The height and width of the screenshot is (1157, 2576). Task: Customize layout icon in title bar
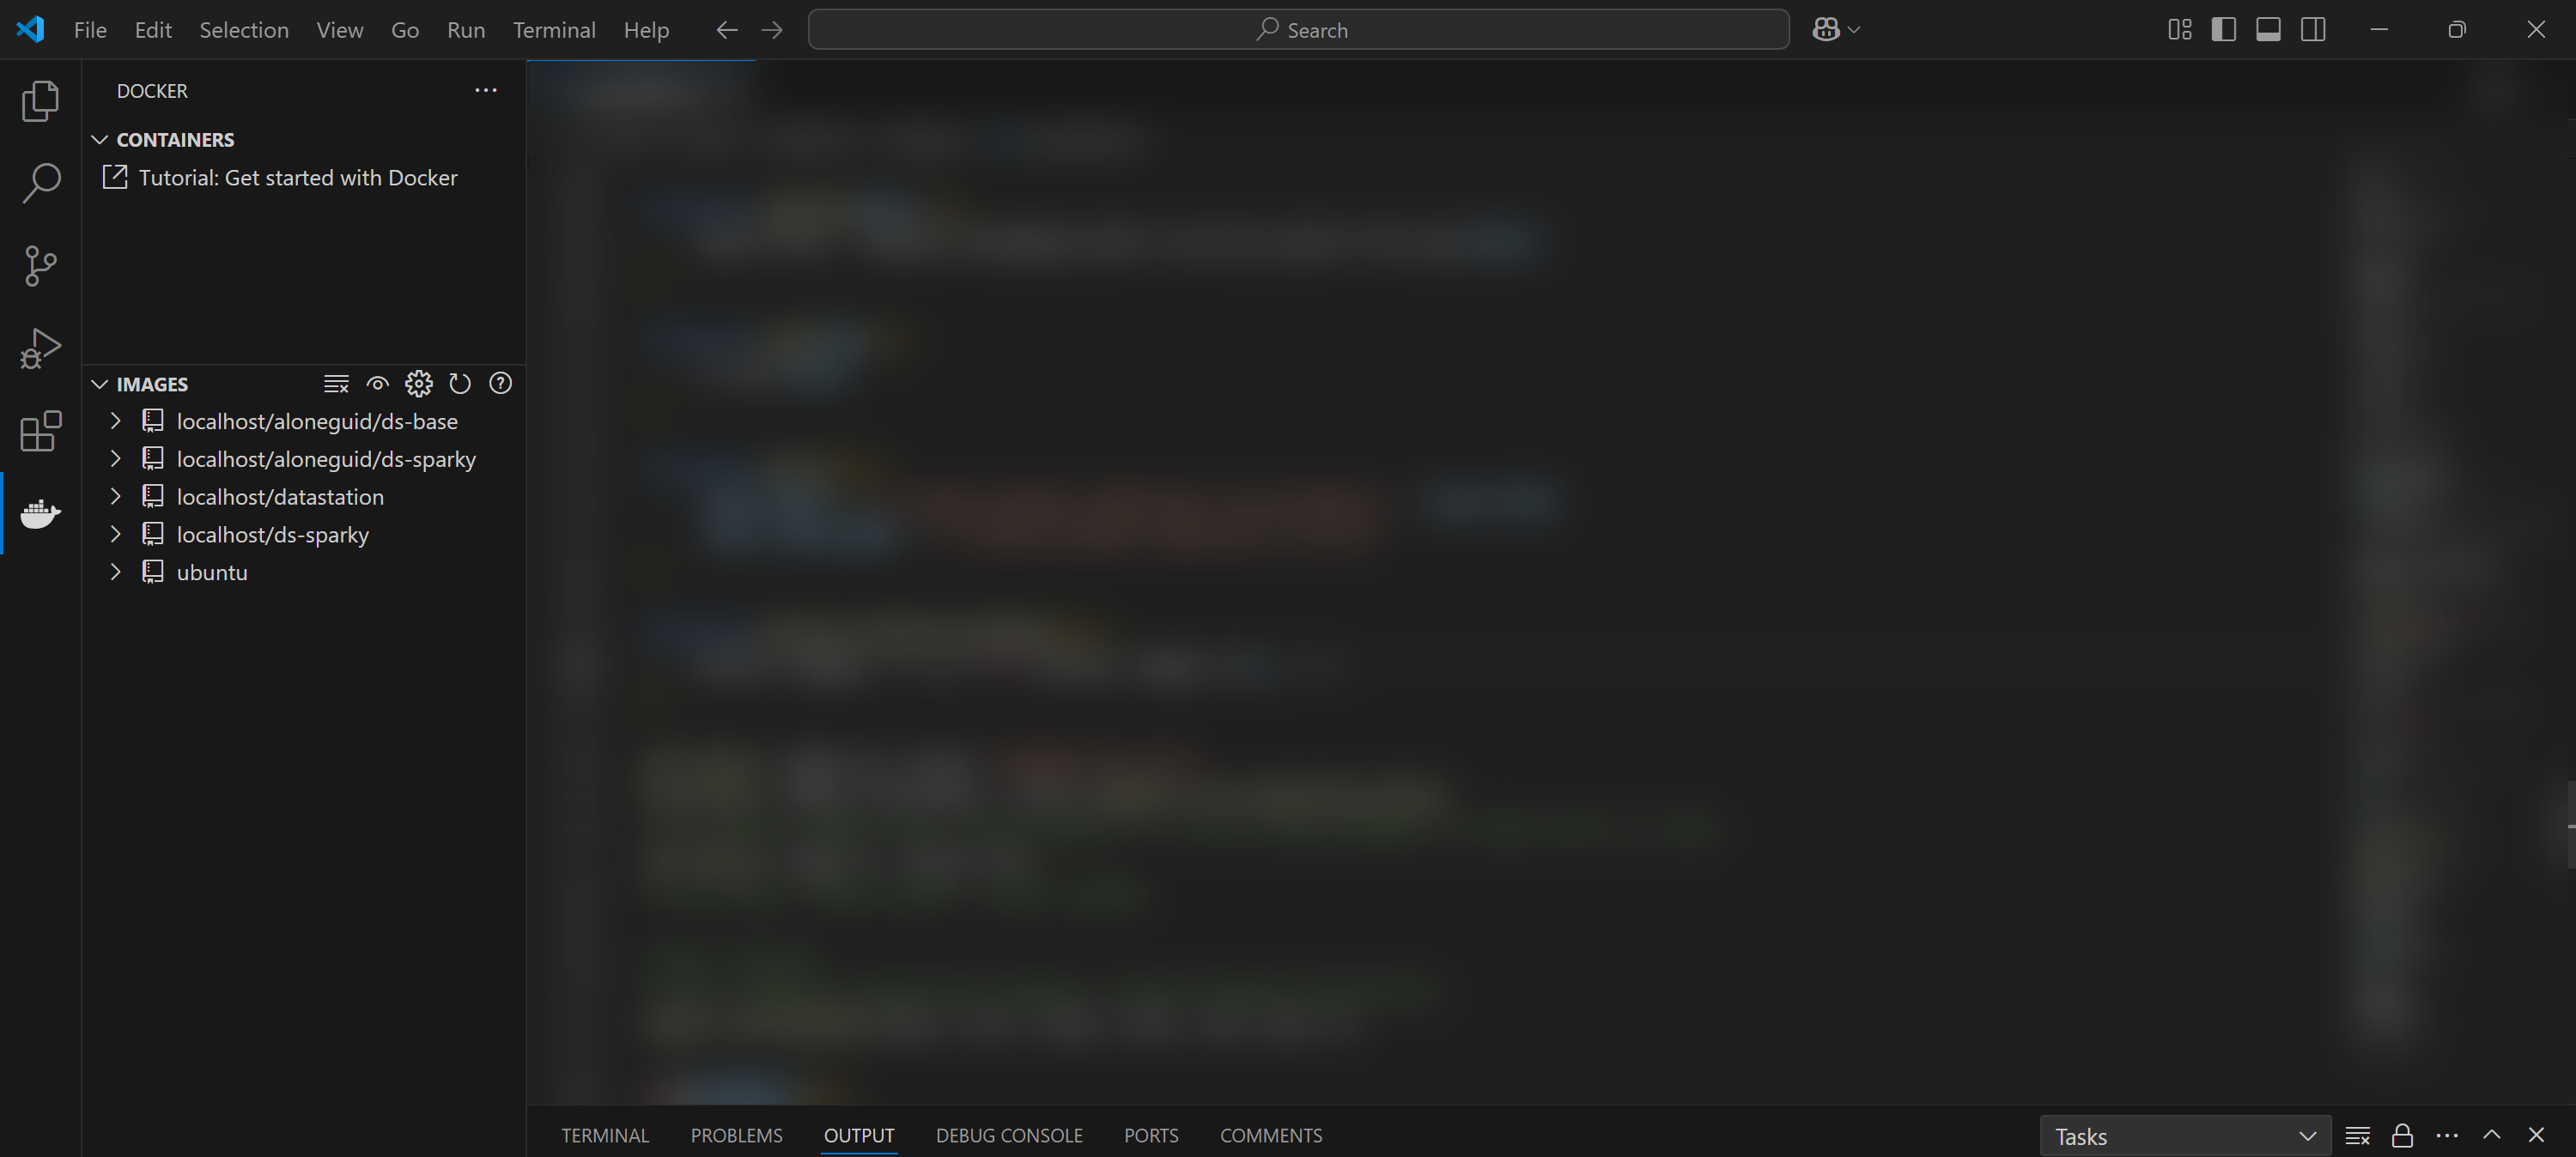[x=2180, y=30]
